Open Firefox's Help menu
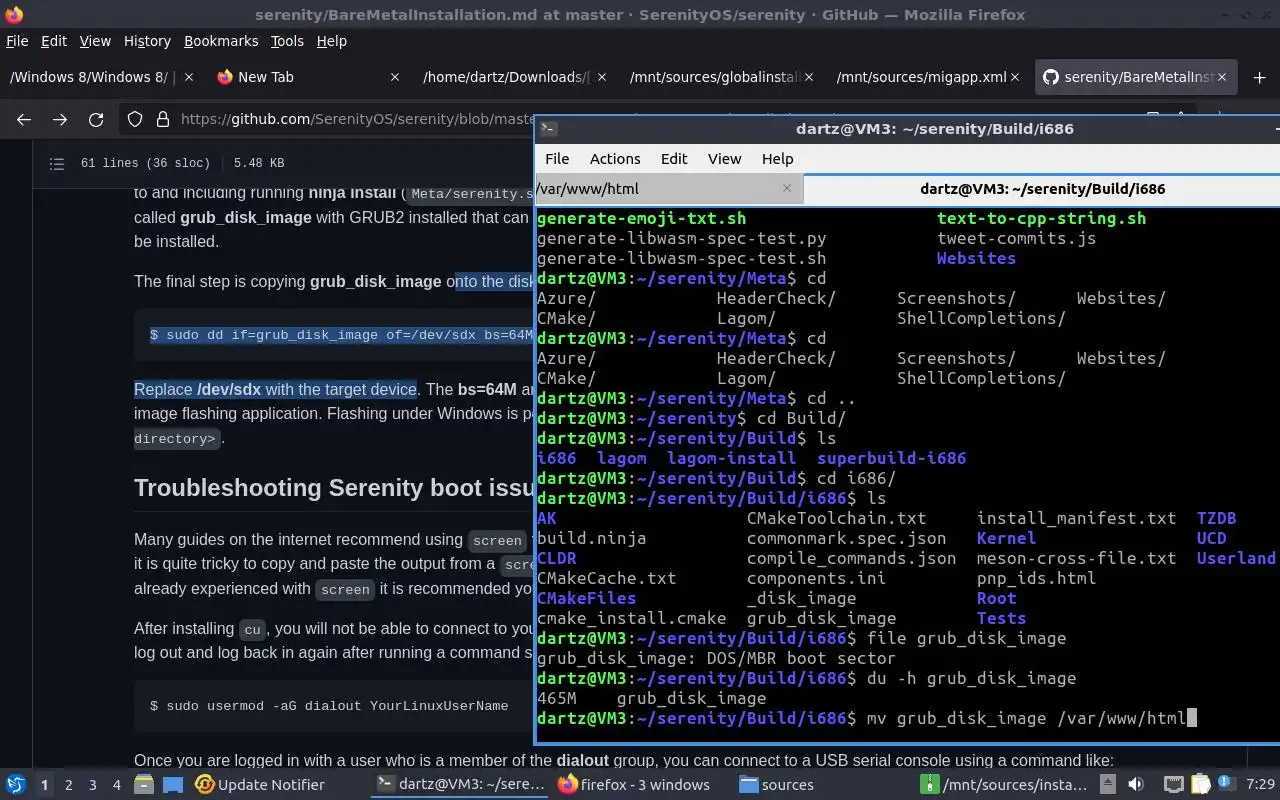 click(x=331, y=41)
